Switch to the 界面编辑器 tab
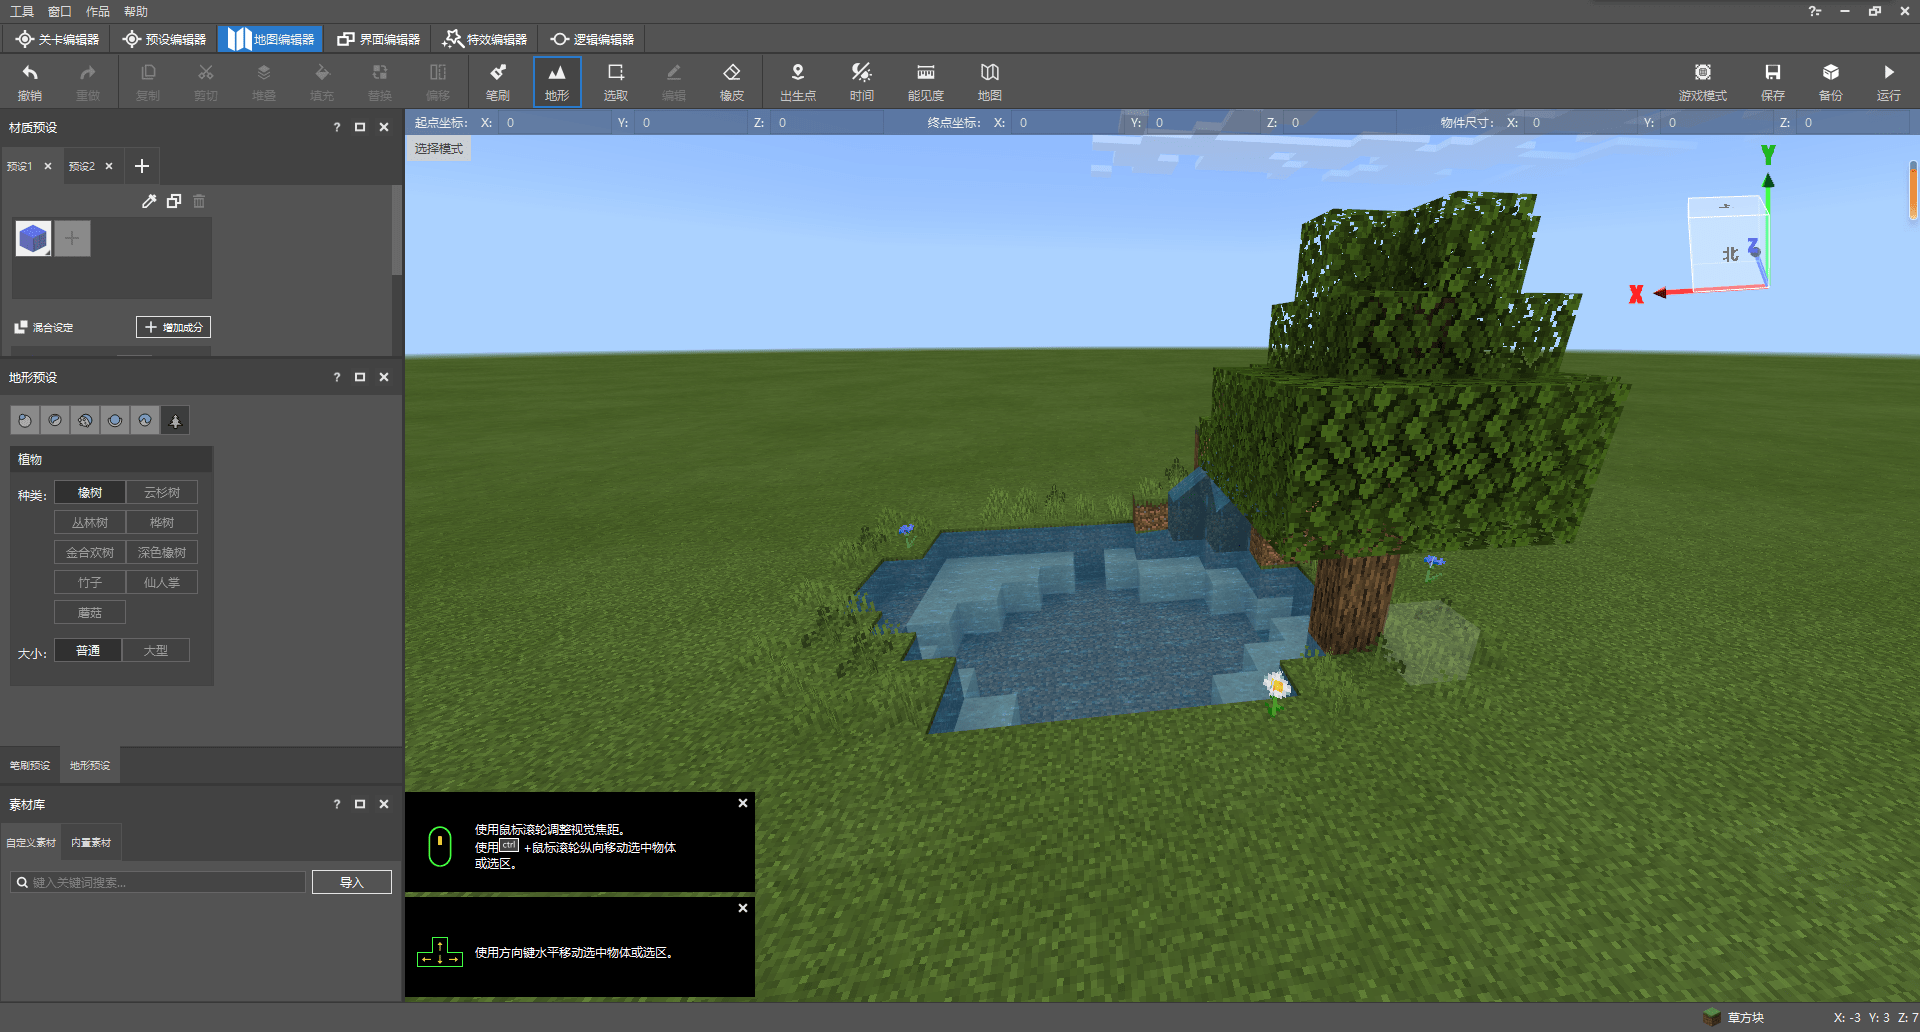Viewport: 1920px width, 1032px height. click(378, 39)
